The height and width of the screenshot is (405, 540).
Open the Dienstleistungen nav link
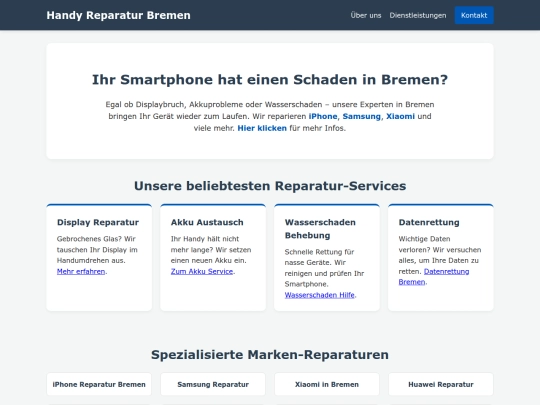click(x=418, y=15)
